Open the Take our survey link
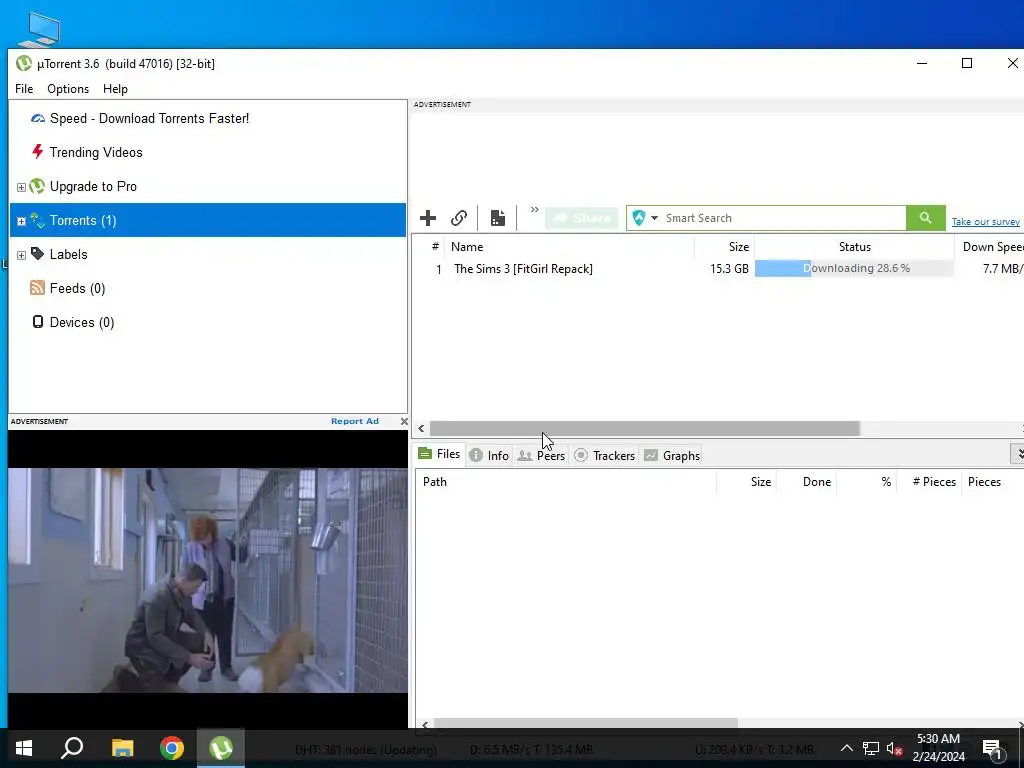 point(985,222)
